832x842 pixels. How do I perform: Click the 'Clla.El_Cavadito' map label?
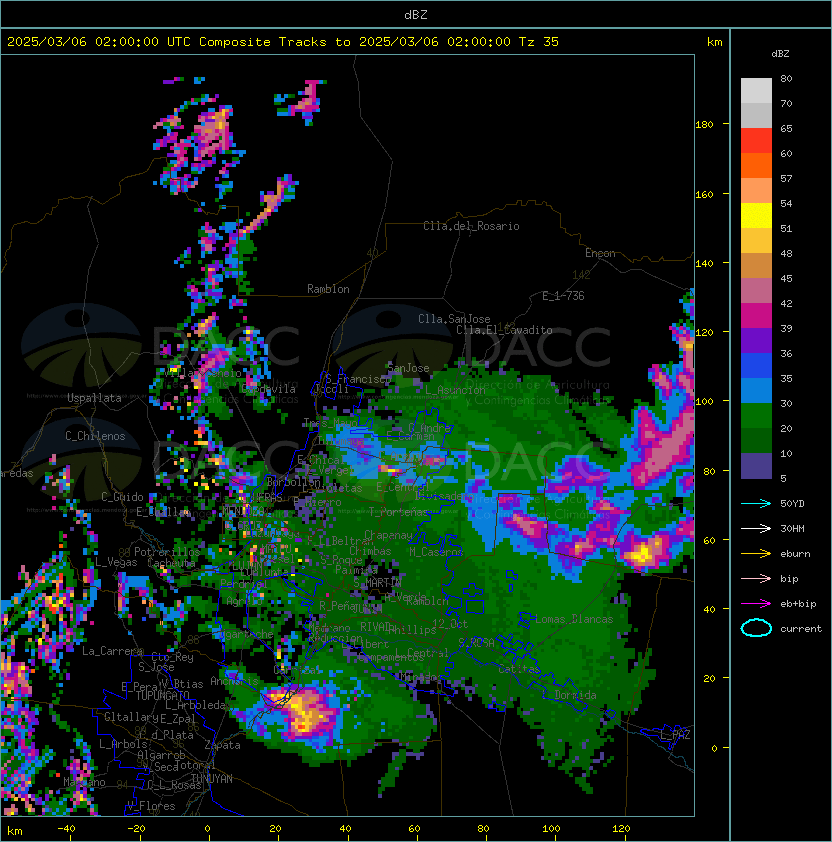pyautogui.click(x=504, y=330)
